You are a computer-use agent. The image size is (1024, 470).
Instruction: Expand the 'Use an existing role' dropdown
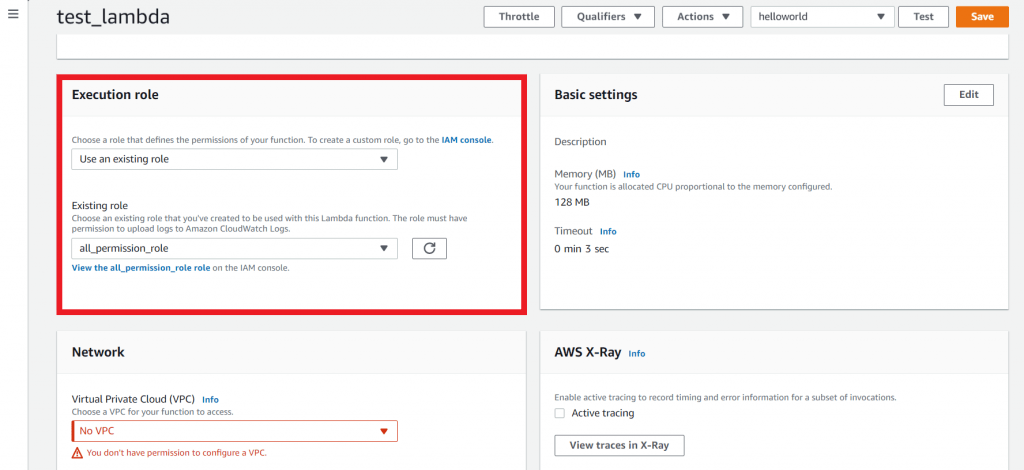click(x=234, y=159)
